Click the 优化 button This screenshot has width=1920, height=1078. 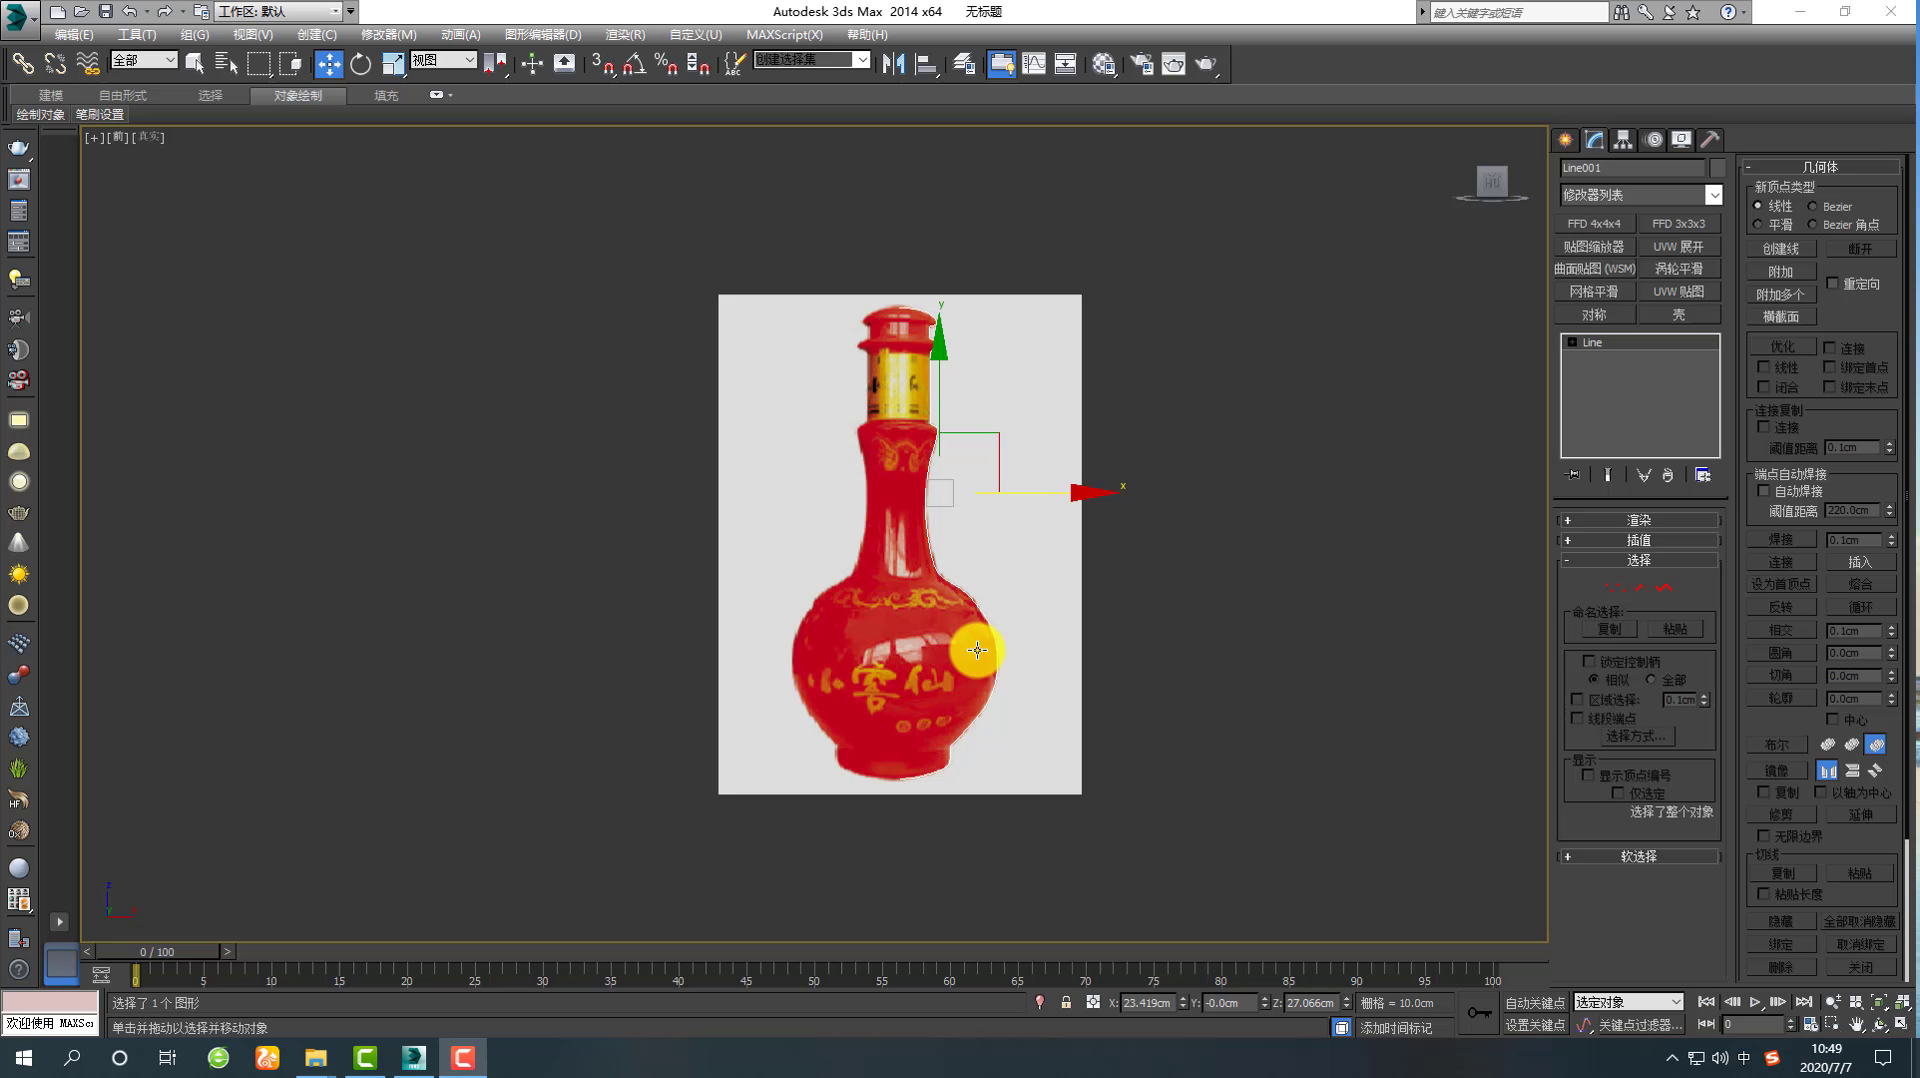(x=1781, y=347)
